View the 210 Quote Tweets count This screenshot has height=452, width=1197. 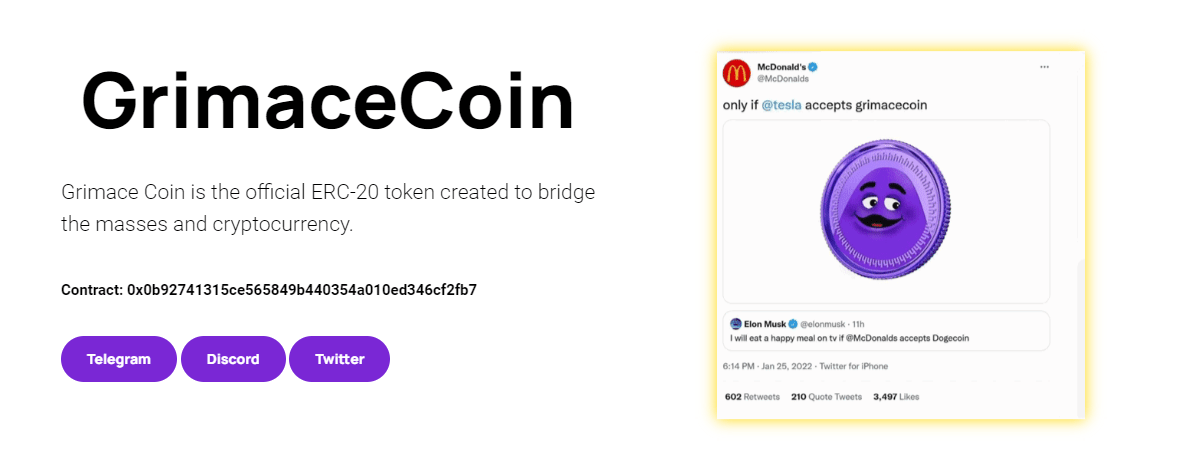pos(826,397)
